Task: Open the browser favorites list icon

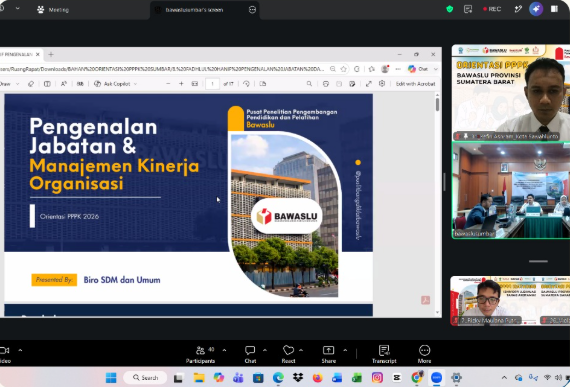Action: pos(371,69)
